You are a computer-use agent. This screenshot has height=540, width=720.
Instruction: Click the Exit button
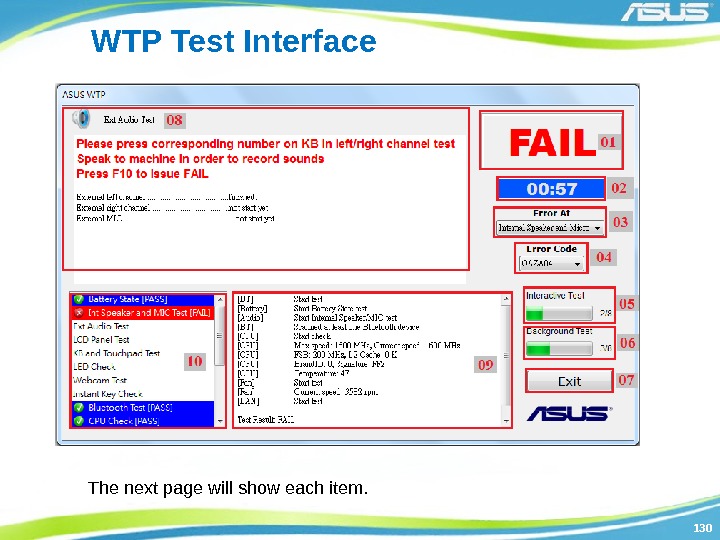point(569,381)
